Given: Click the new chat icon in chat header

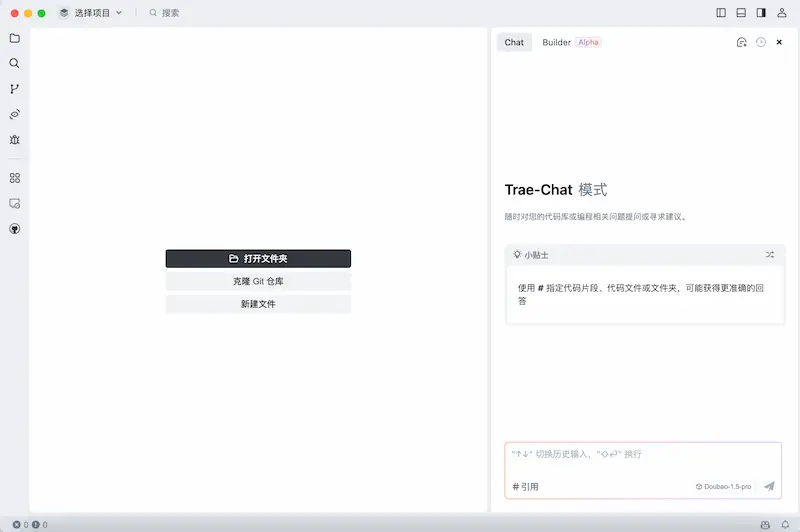Looking at the screenshot, I should (742, 42).
